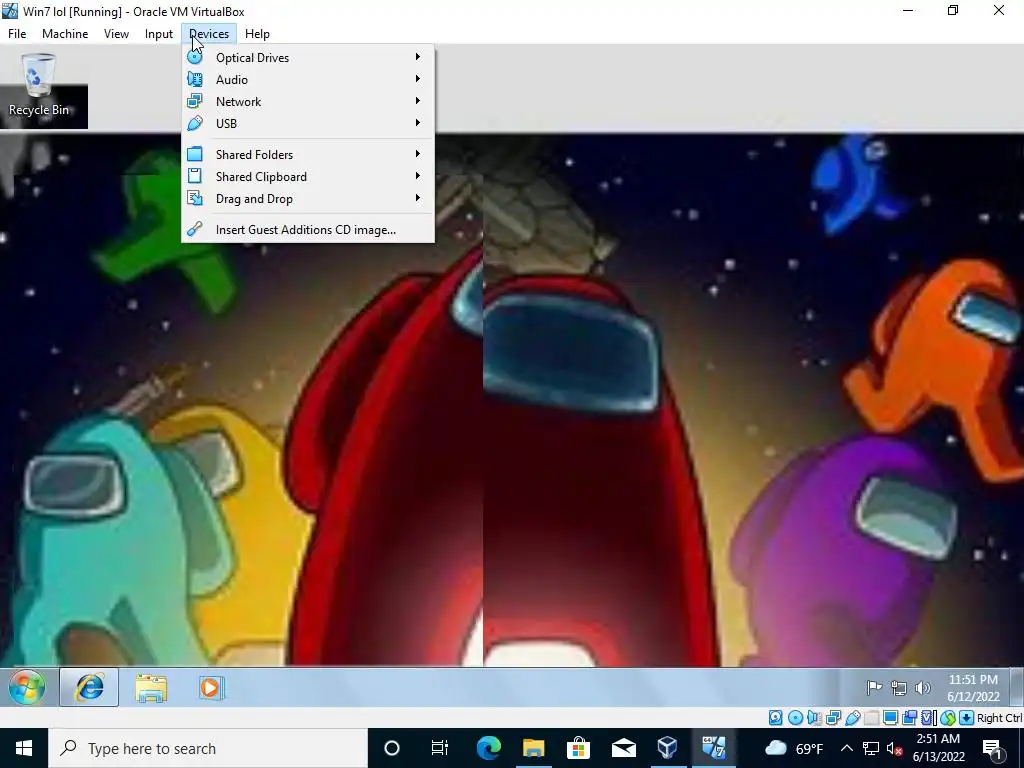Viewport: 1024px width, 768px height.
Task: Open the Input menu
Action: coord(159,34)
